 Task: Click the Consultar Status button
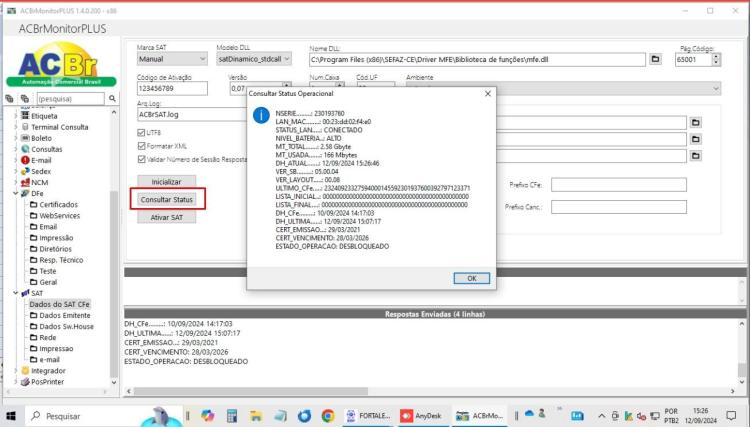click(x=166, y=199)
